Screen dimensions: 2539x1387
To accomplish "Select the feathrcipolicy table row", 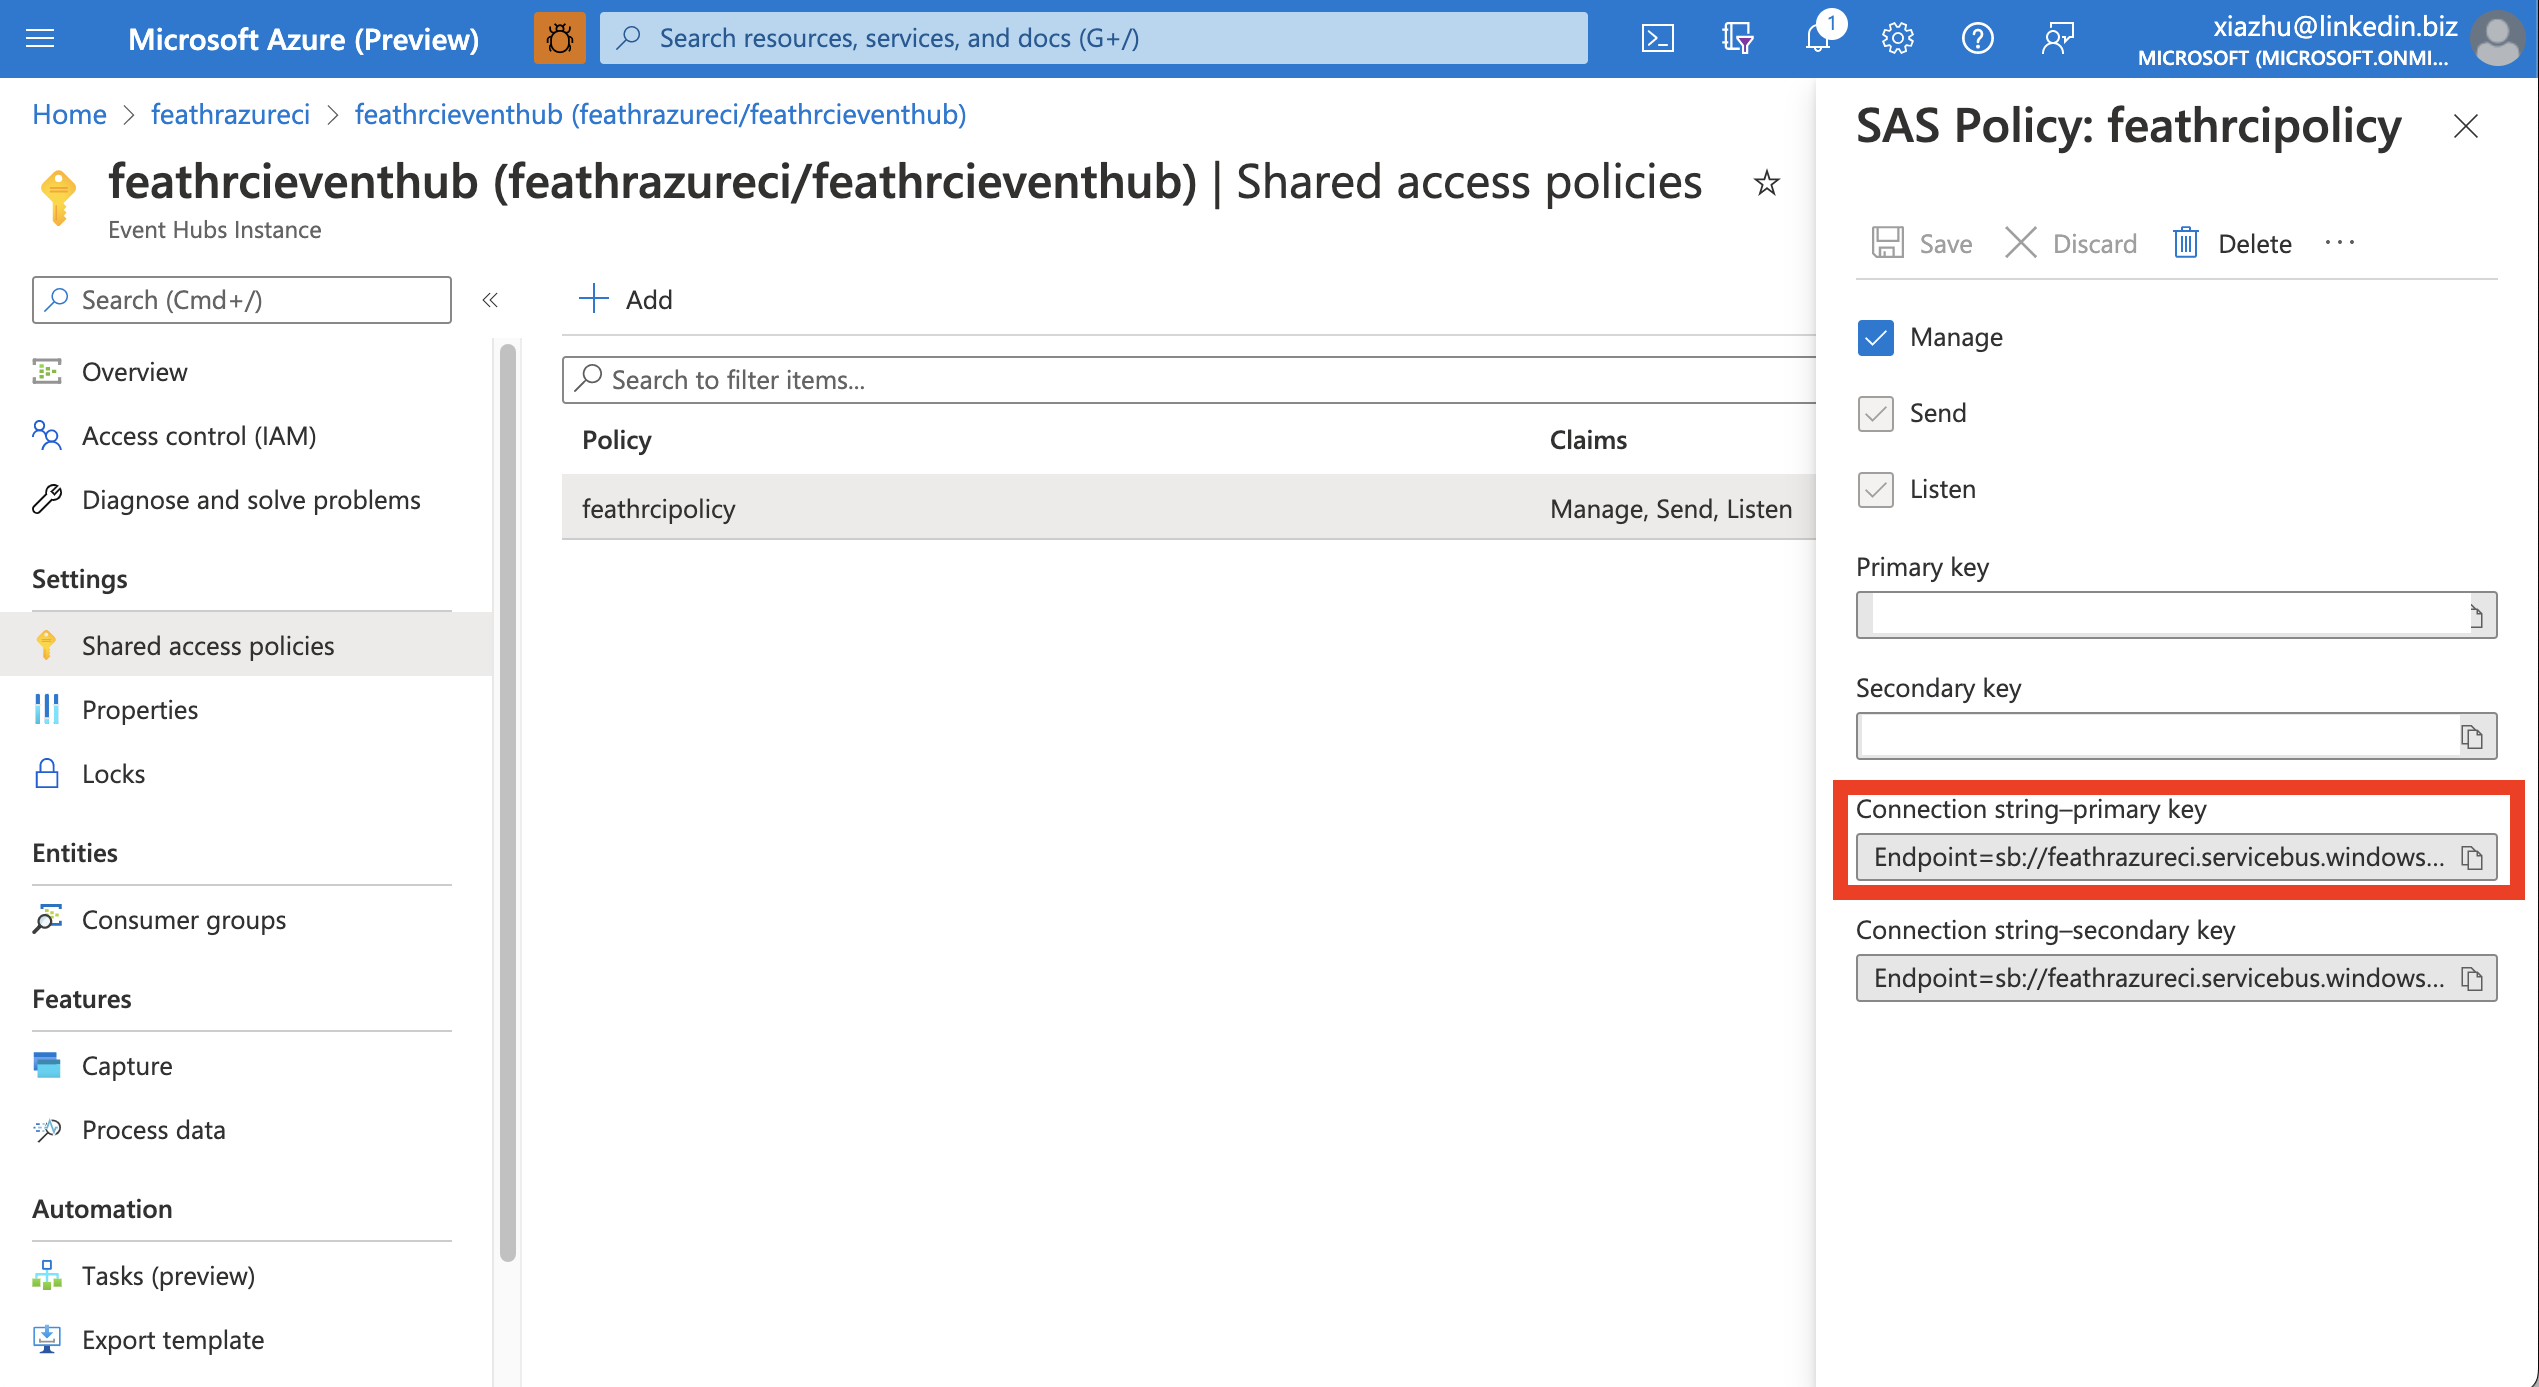I will point(1188,508).
